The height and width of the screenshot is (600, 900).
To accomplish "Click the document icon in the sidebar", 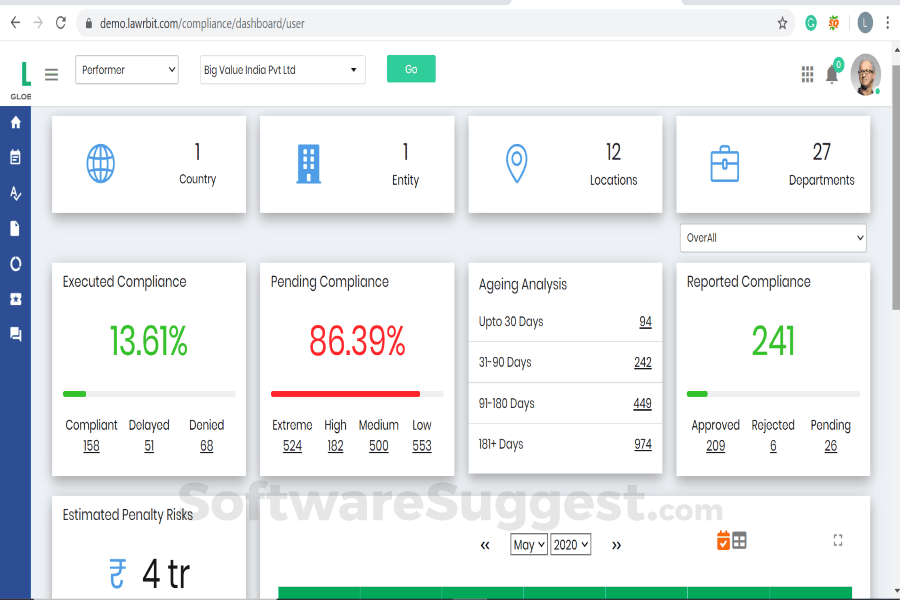I will (14, 228).
